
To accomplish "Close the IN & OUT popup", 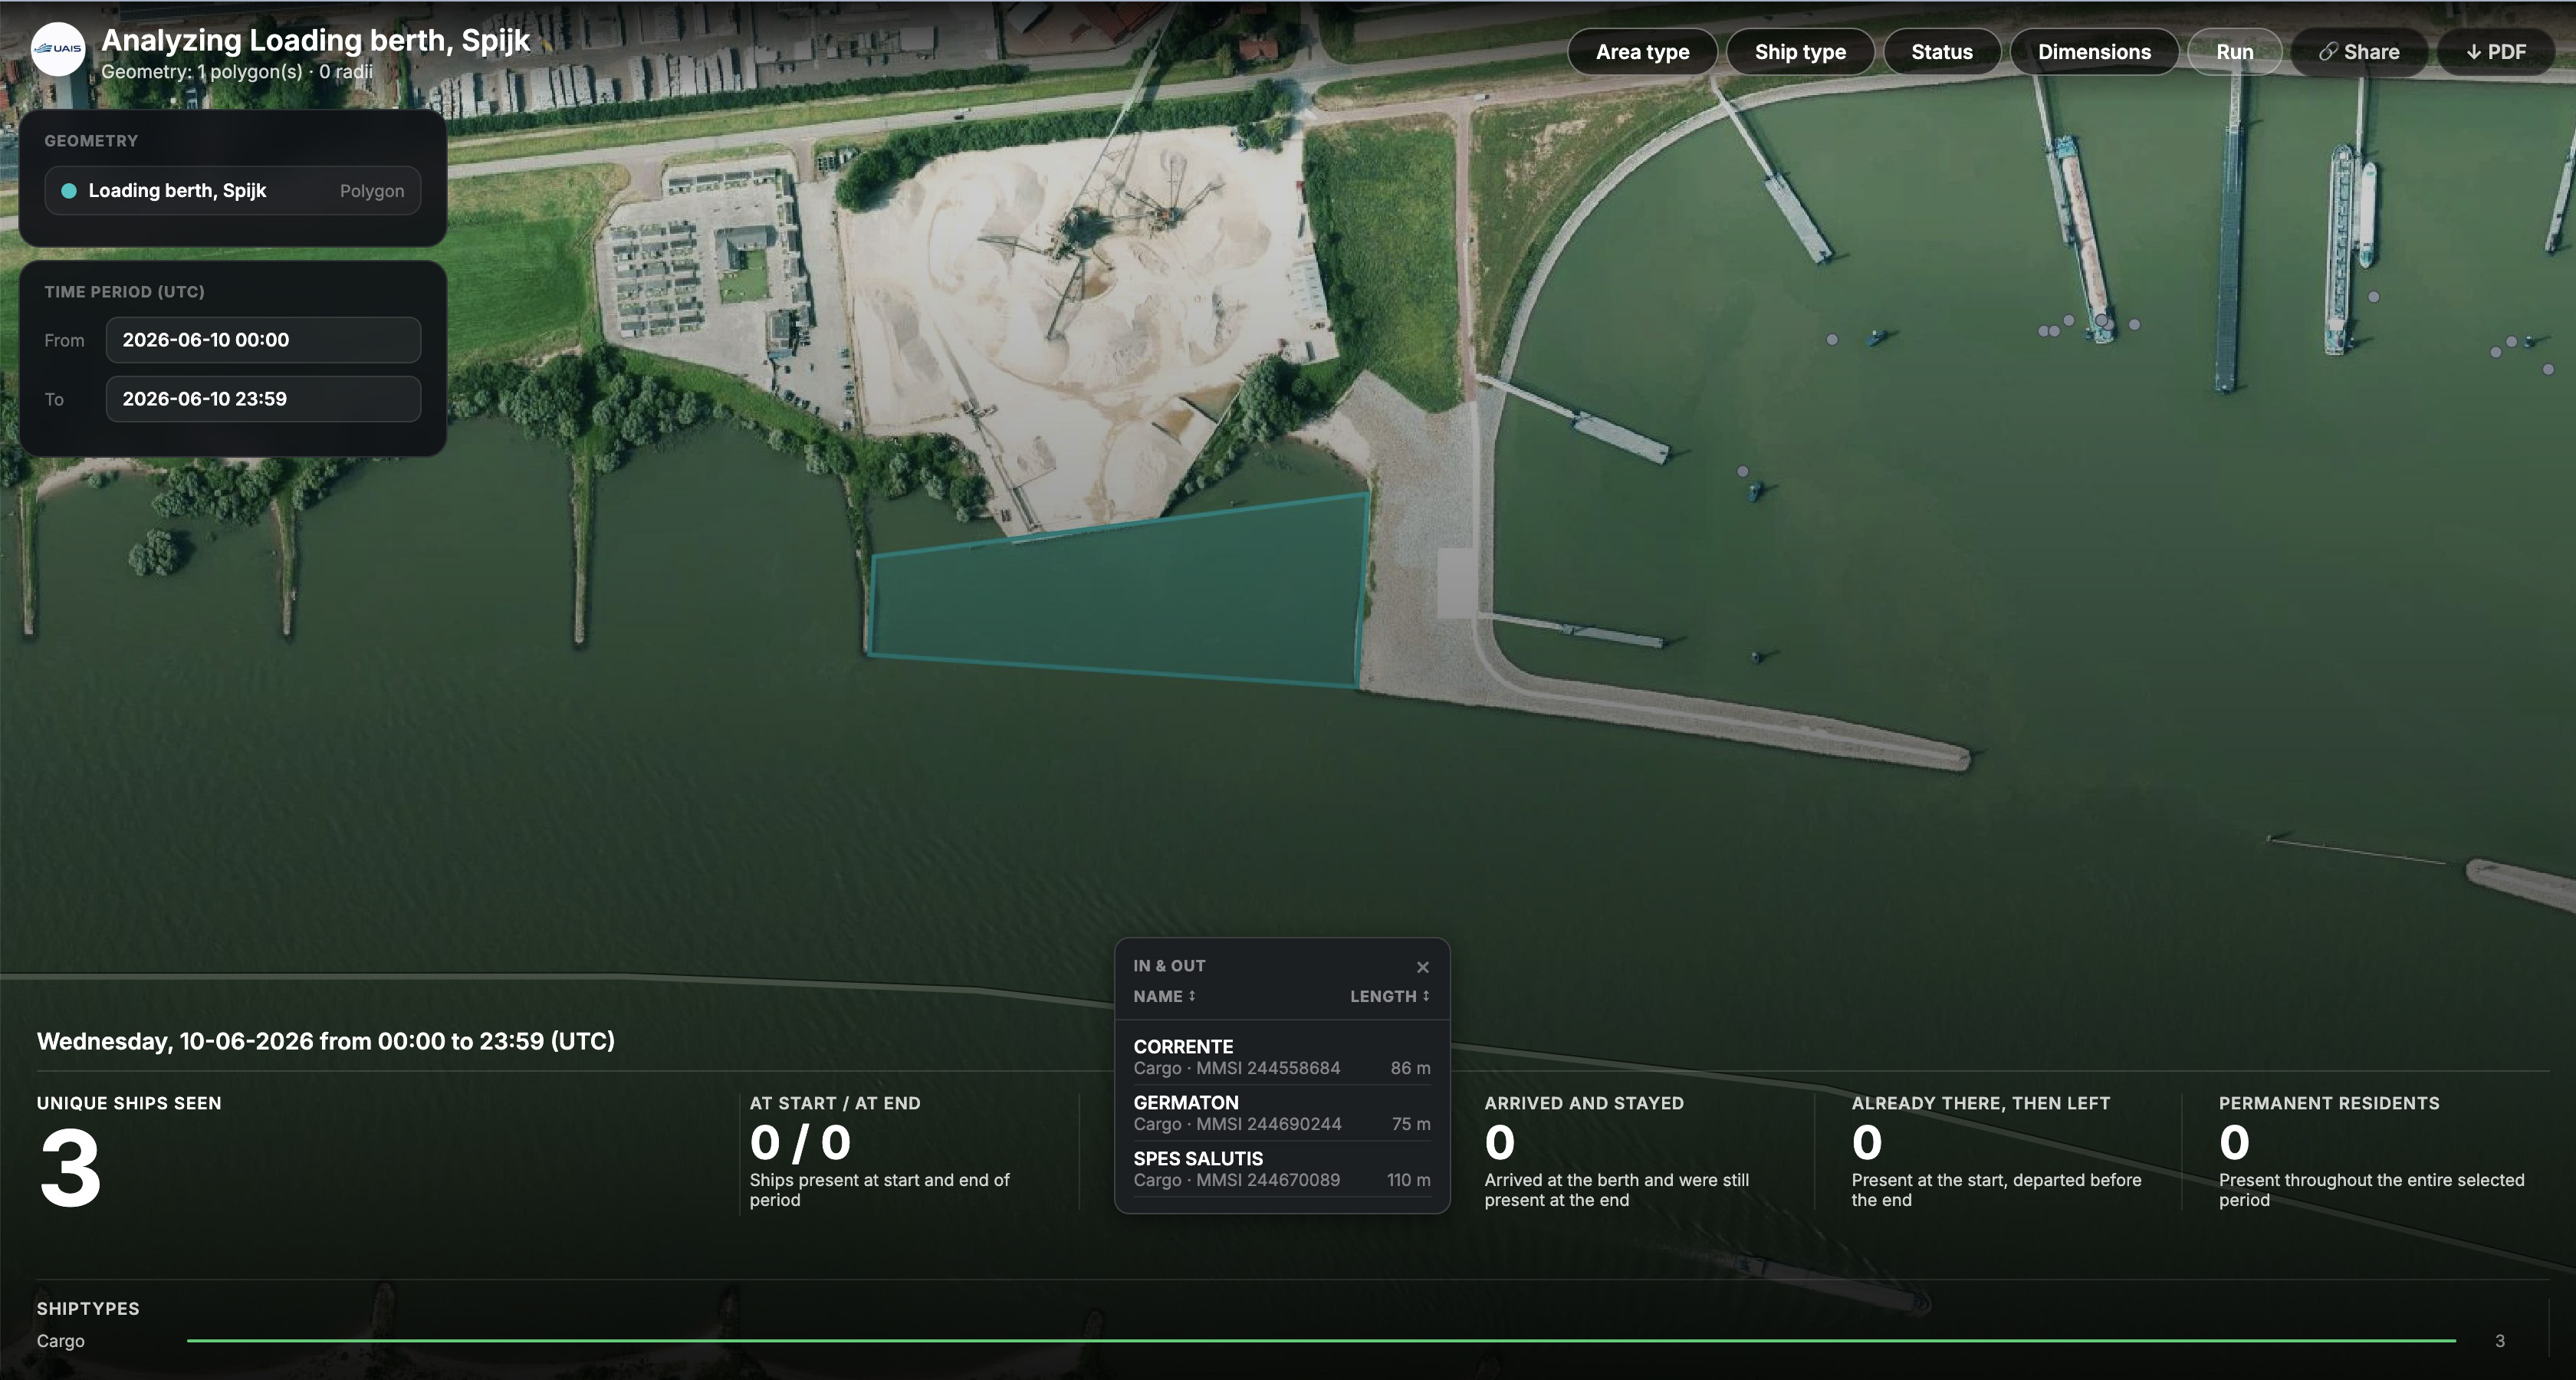I will pyautogui.click(x=1422, y=967).
